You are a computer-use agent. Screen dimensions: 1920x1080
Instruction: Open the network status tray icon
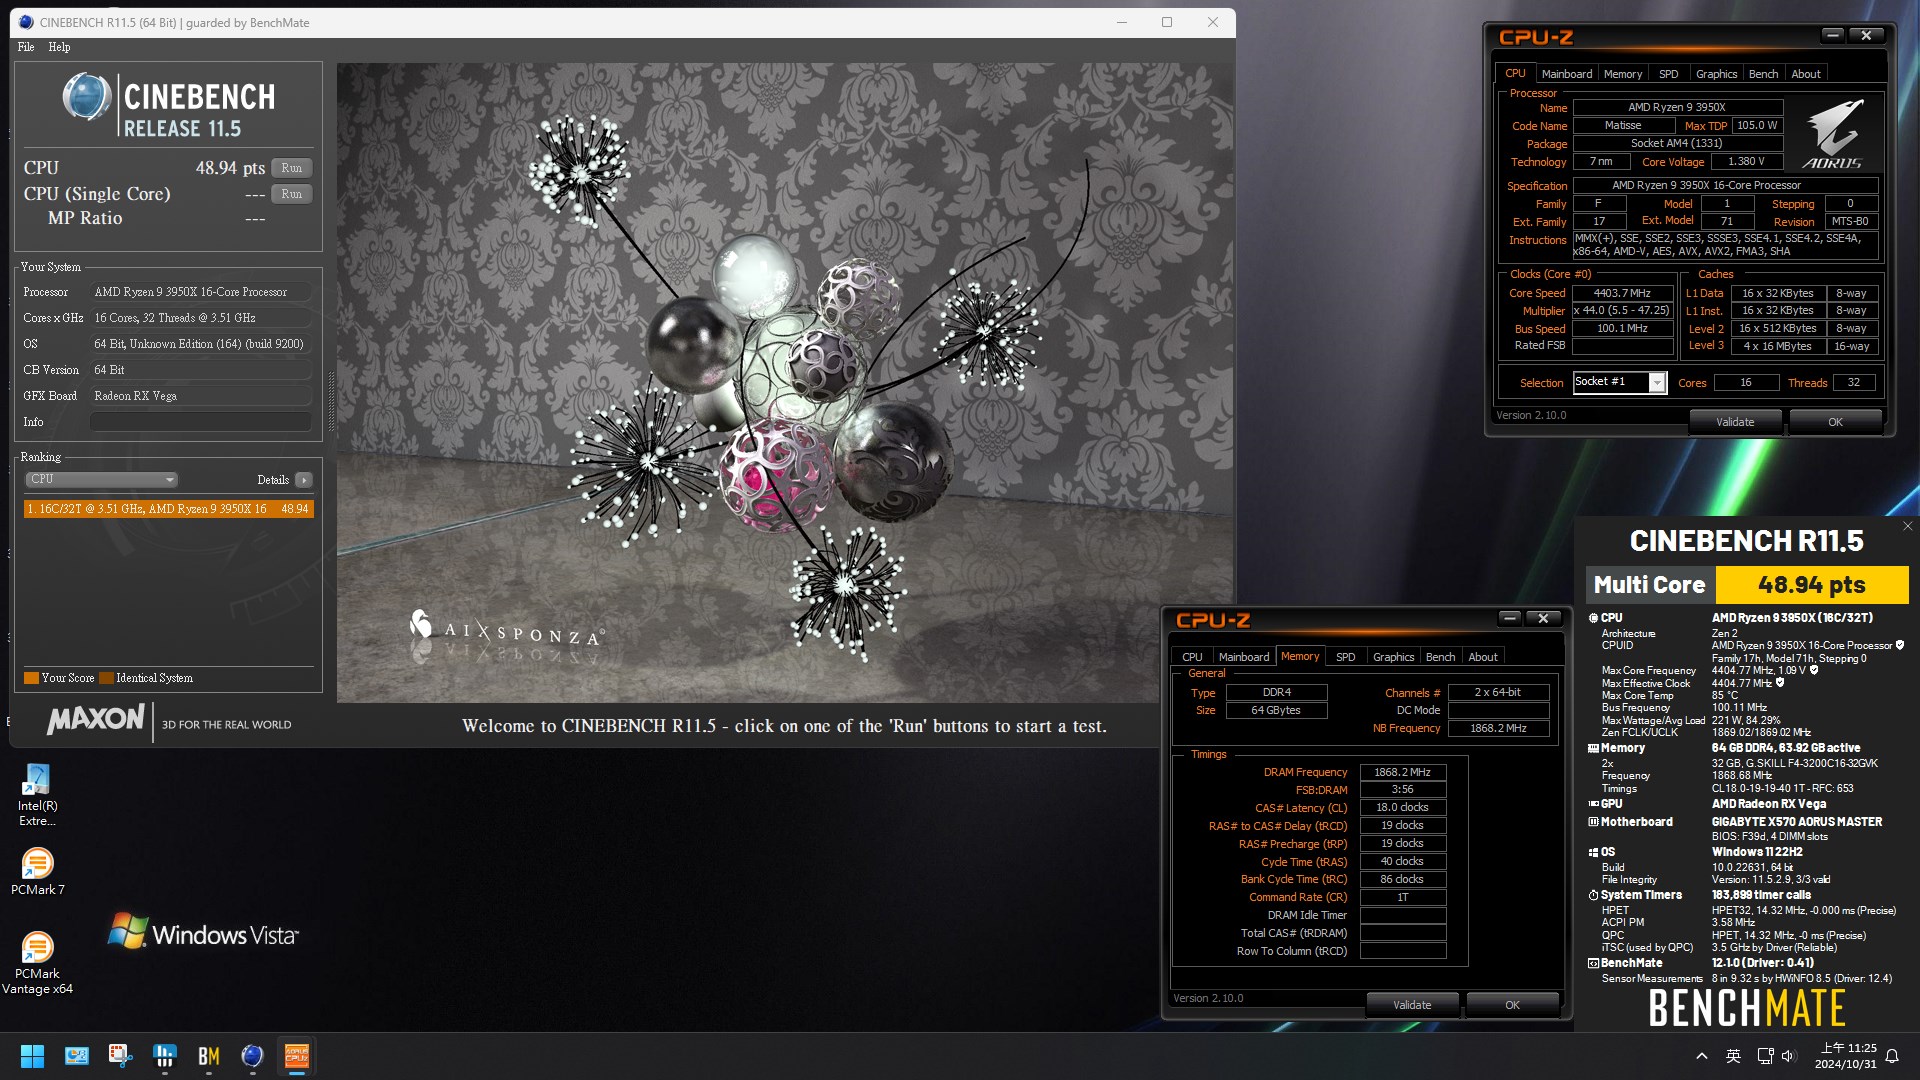point(1765,1056)
